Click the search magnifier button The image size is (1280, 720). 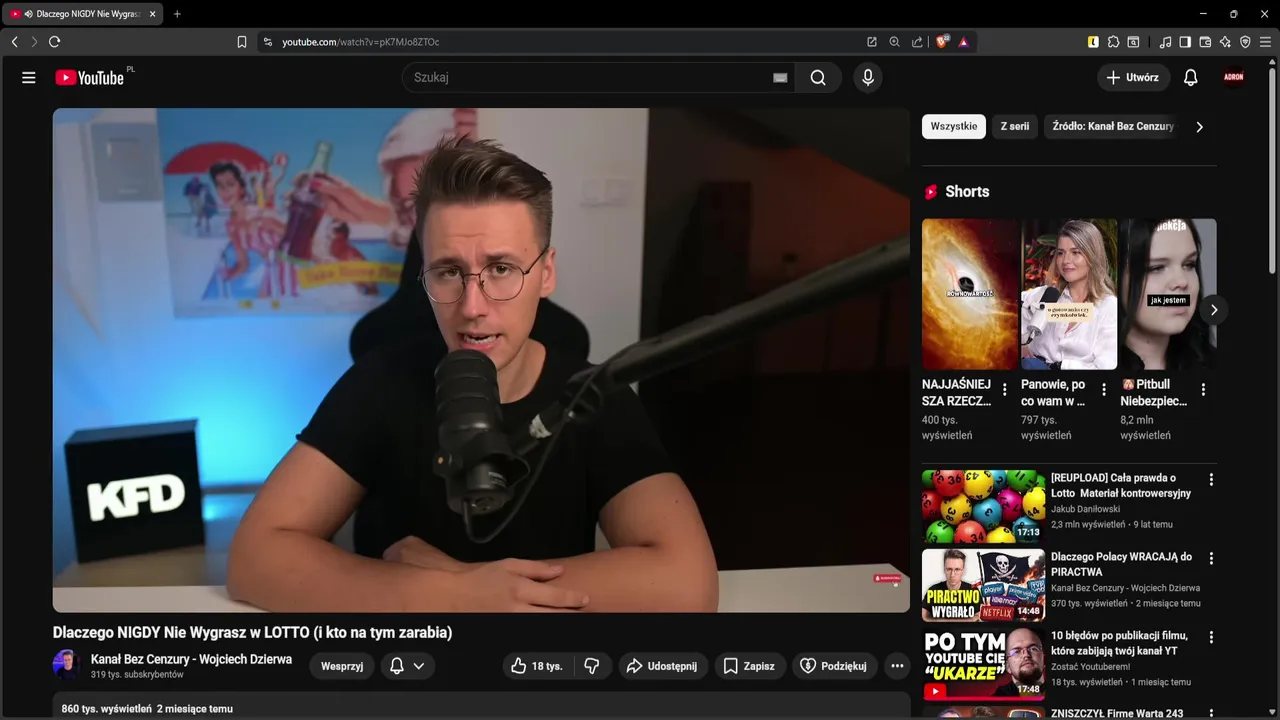click(818, 78)
